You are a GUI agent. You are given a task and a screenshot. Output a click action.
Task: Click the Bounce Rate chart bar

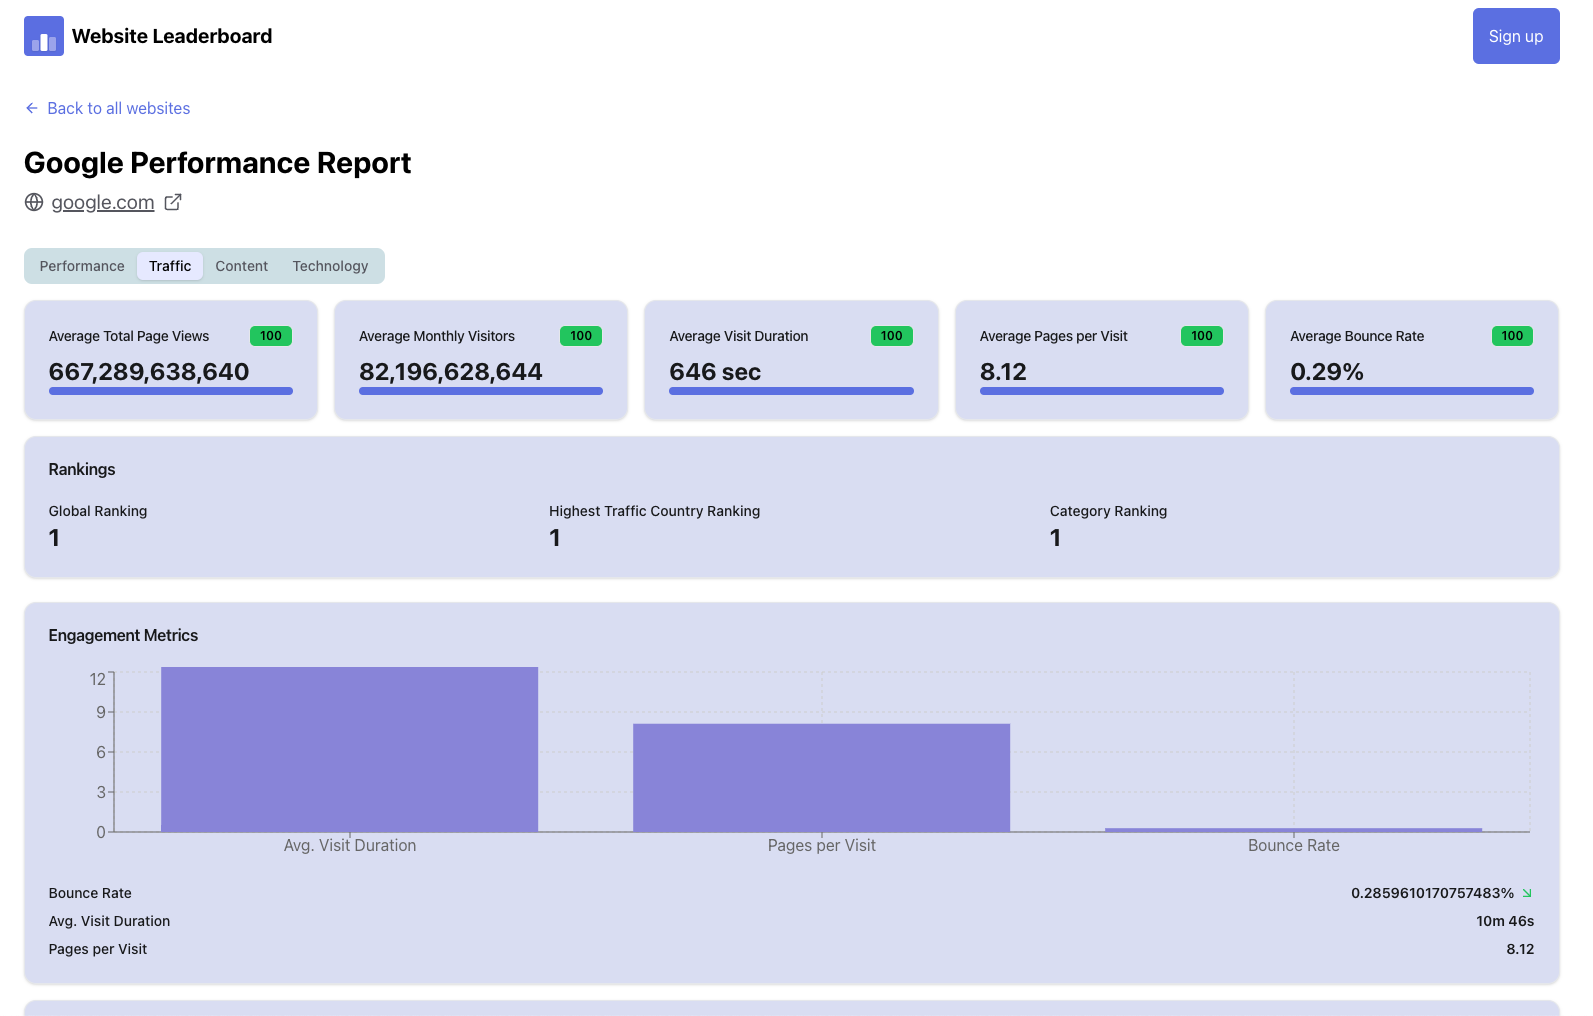[1294, 830]
